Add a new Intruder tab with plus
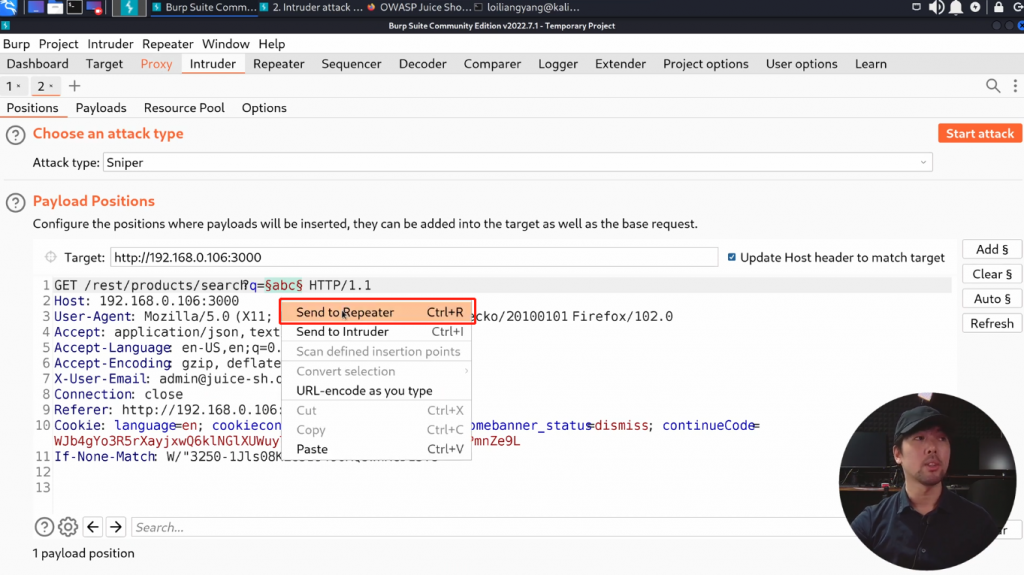The width and height of the screenshot is (1024, 575). coord(74,86)
